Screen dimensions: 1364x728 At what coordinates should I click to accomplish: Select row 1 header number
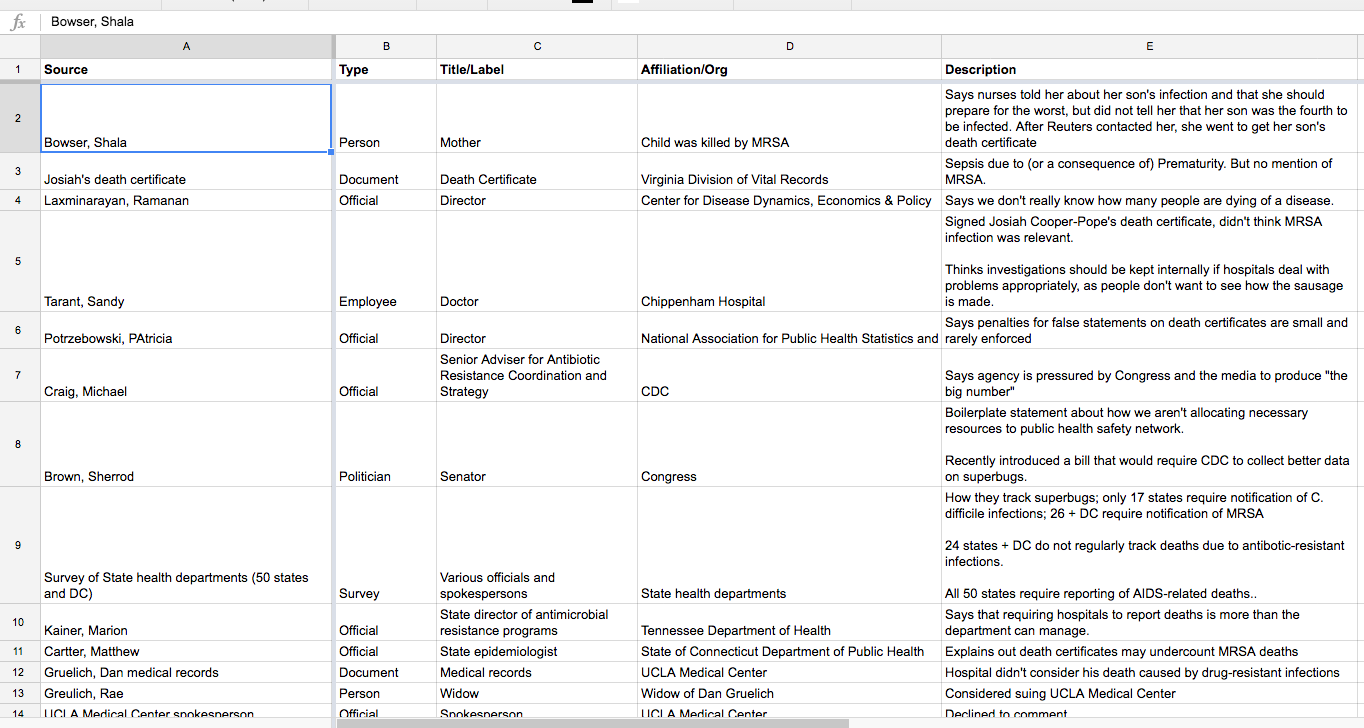19,70
